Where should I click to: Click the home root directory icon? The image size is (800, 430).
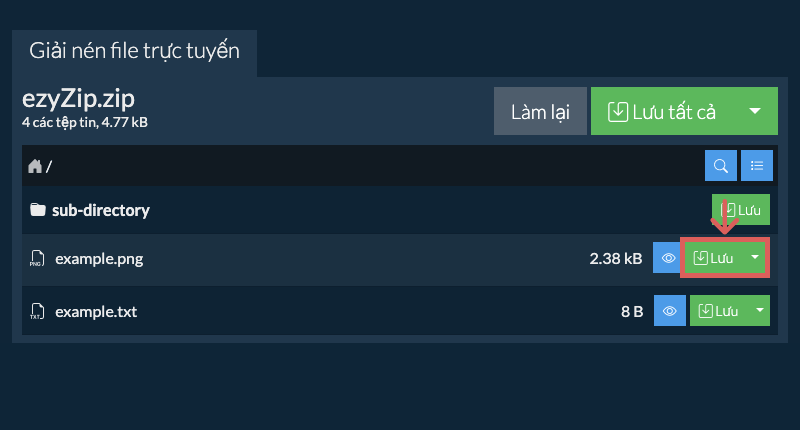[35, 166]
